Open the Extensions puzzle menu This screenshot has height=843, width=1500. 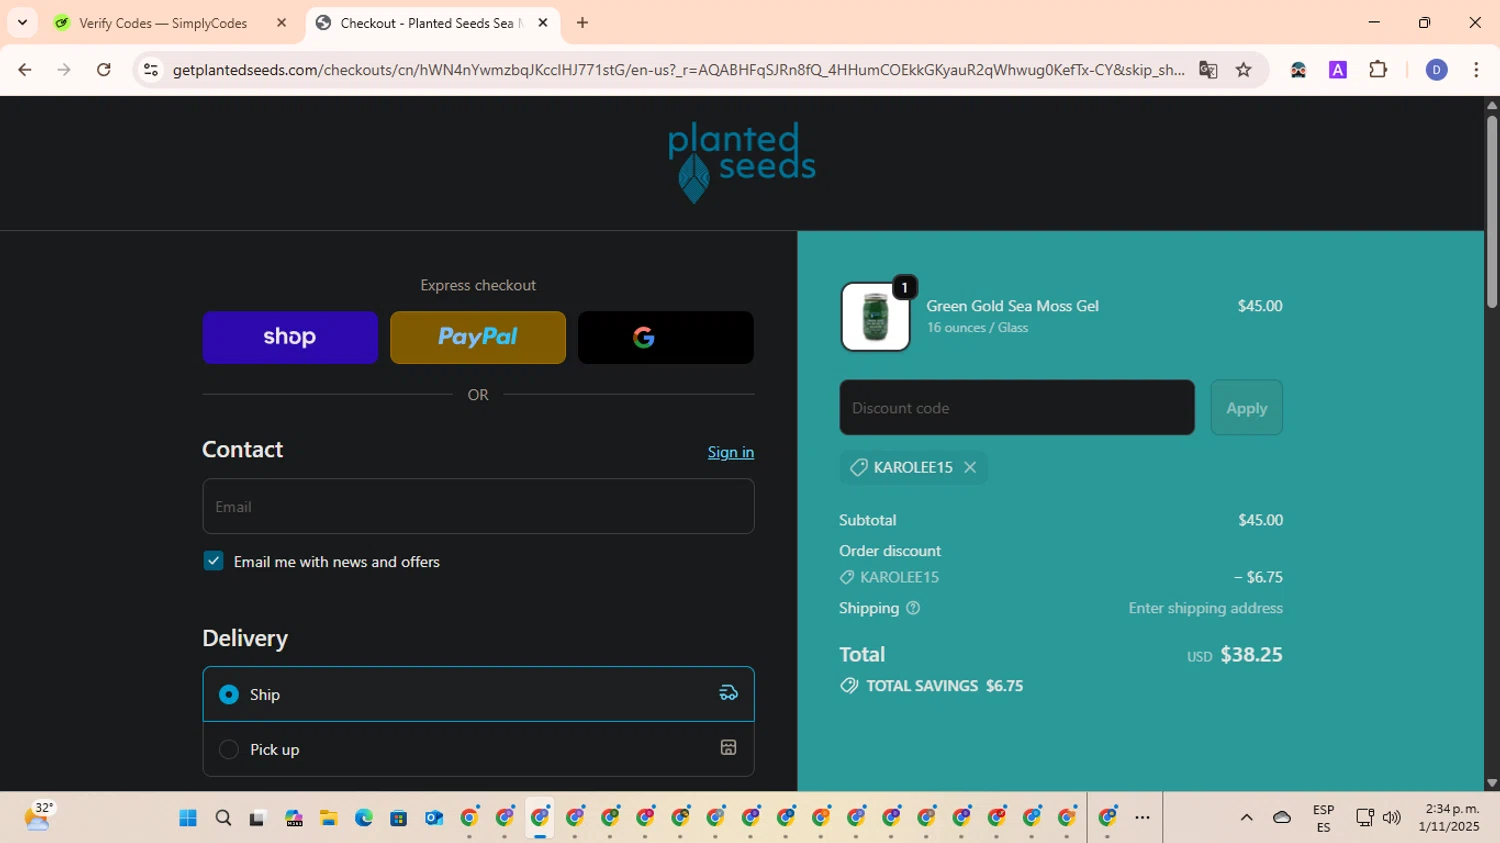[1378, 70]
